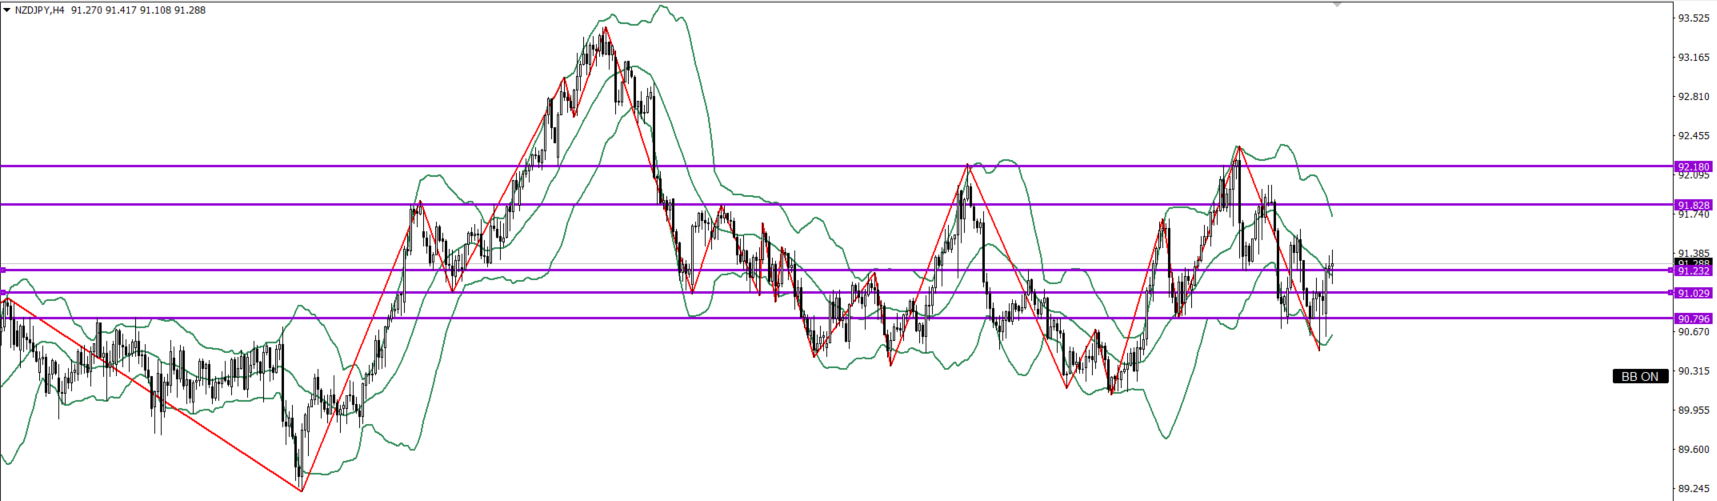The height and width of the screenshot is (501, 1717).
Task: Click the highest red zigzag peak
Action: (605, 28)
